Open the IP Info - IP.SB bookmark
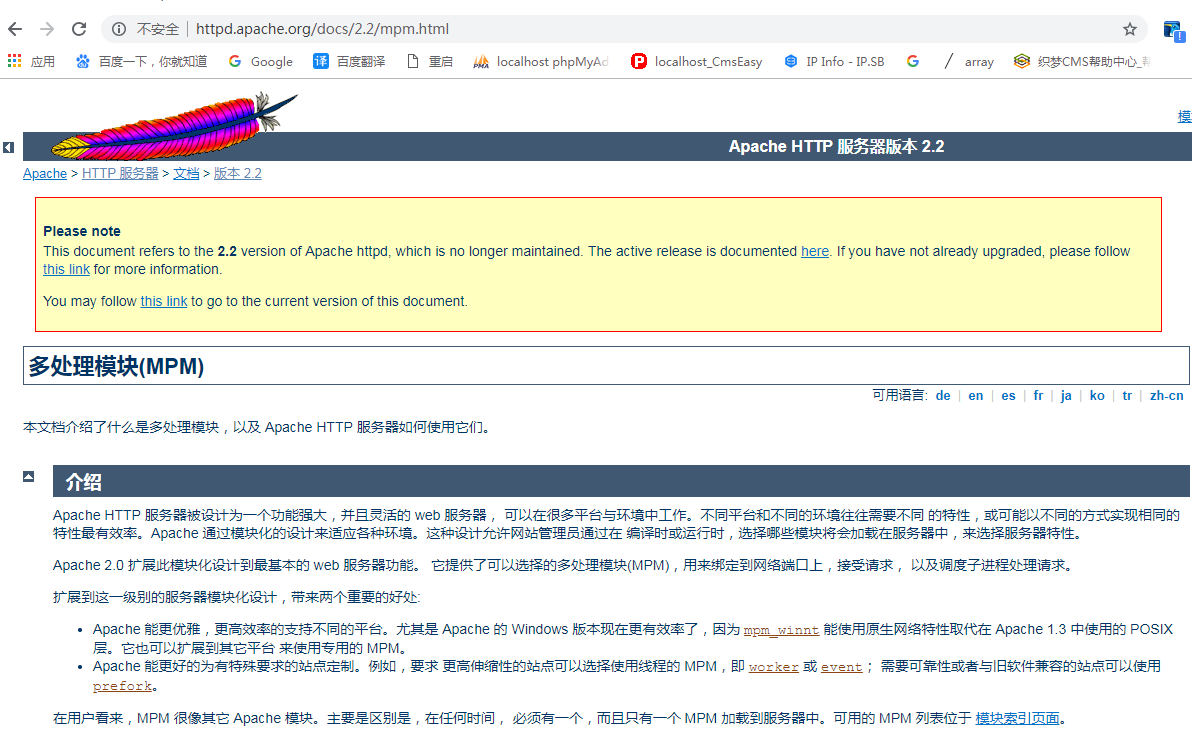The image size is (1192, 742). (x=834, y=61)
